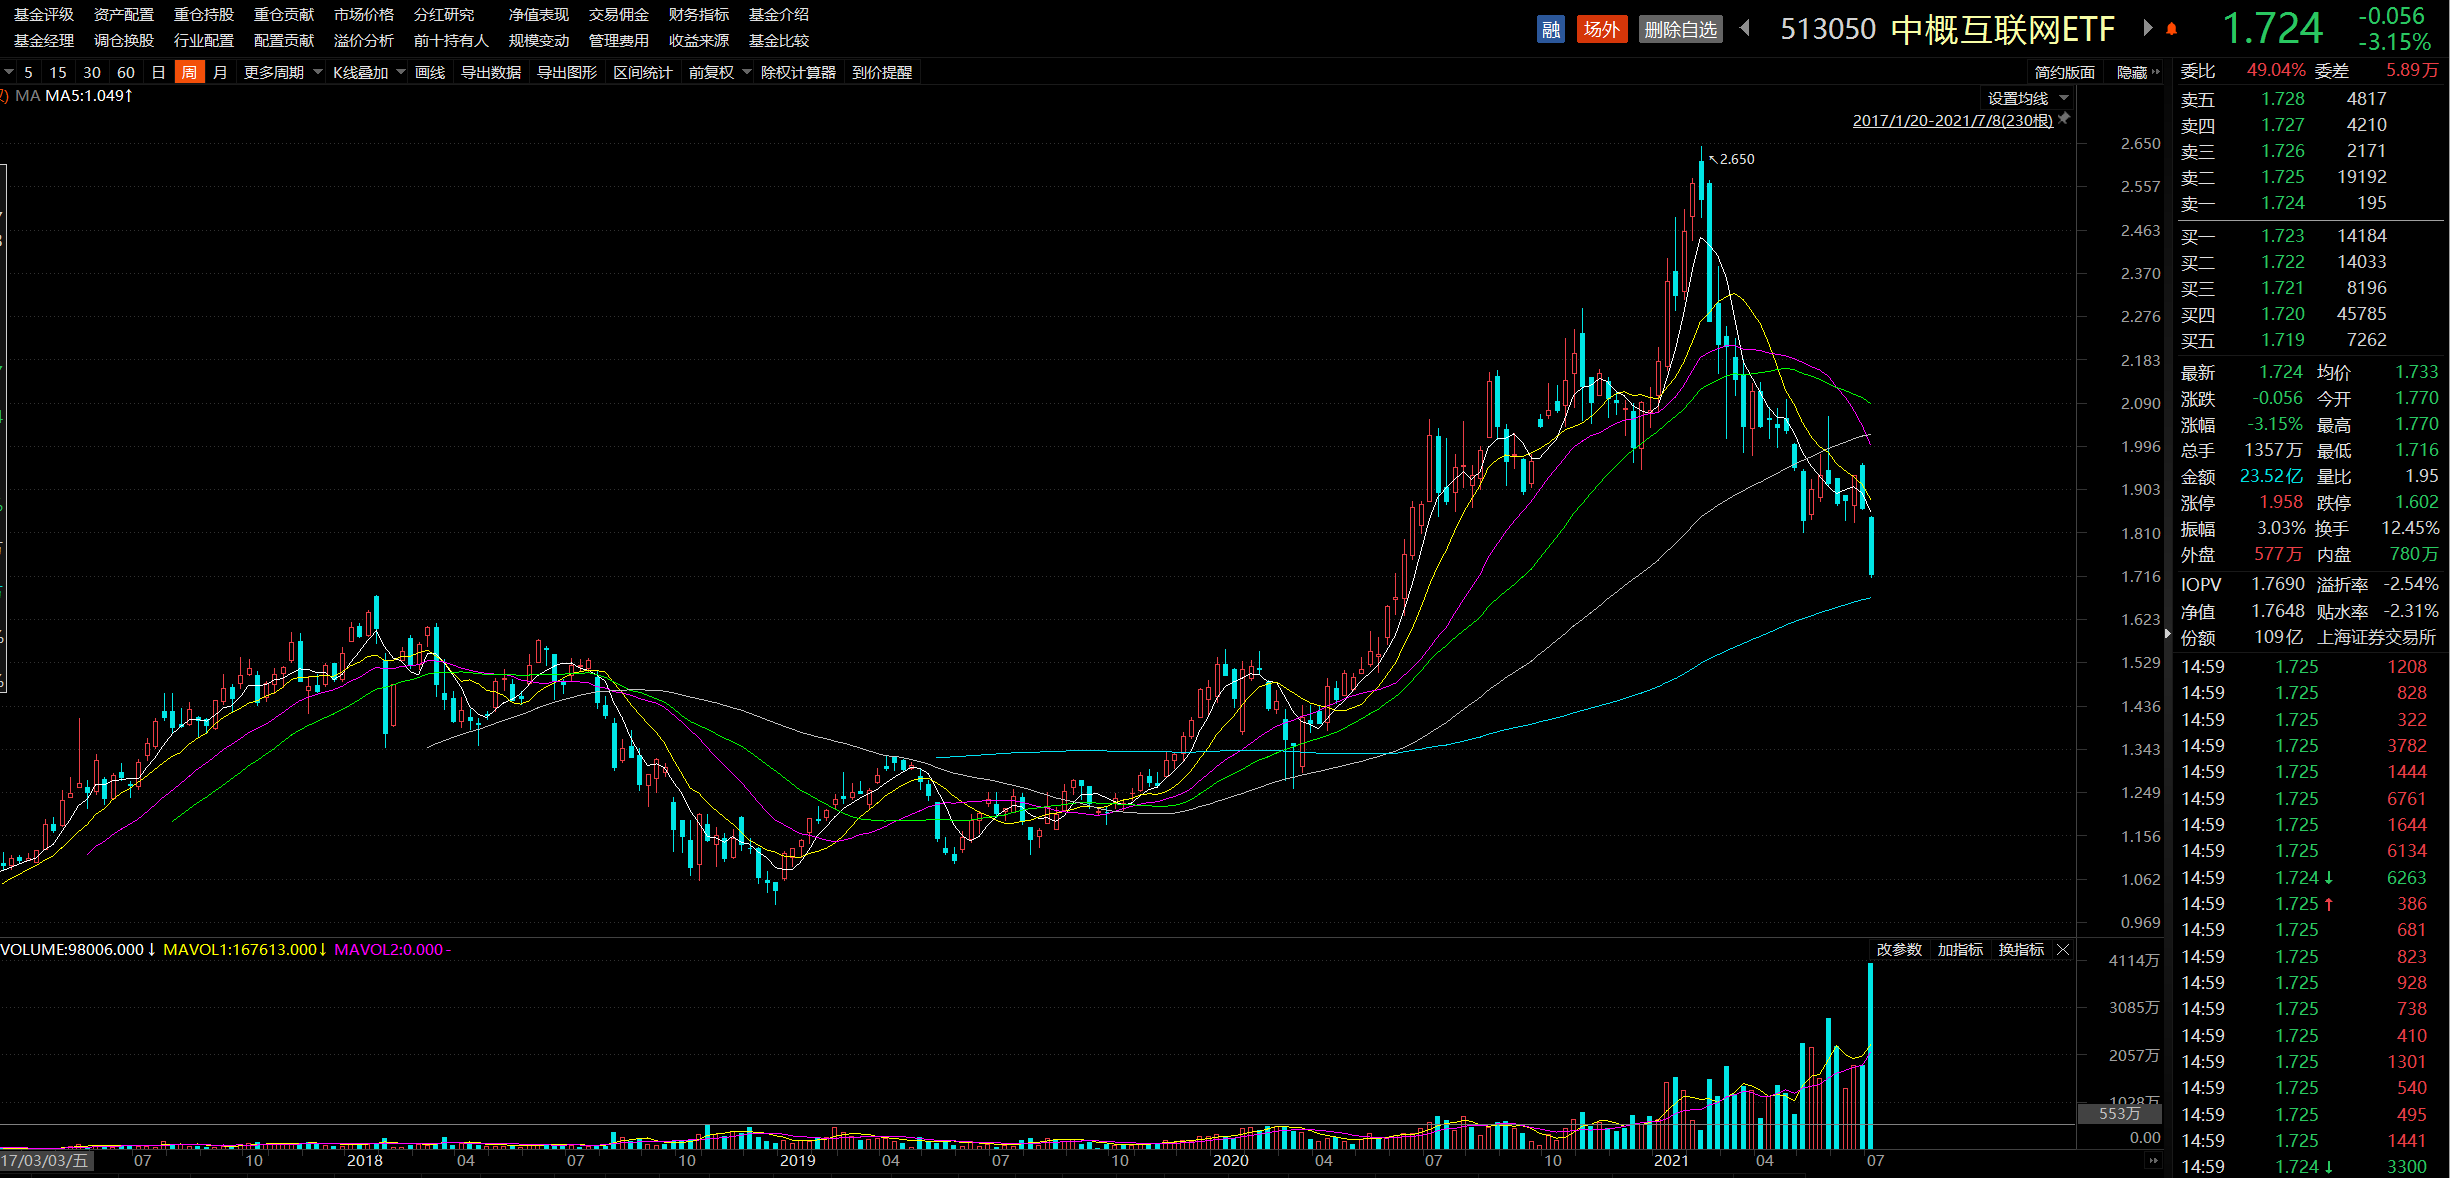The image size is (2450, 1178).
Task: Click the orange 场外 badge
Action: [1601, 29]
